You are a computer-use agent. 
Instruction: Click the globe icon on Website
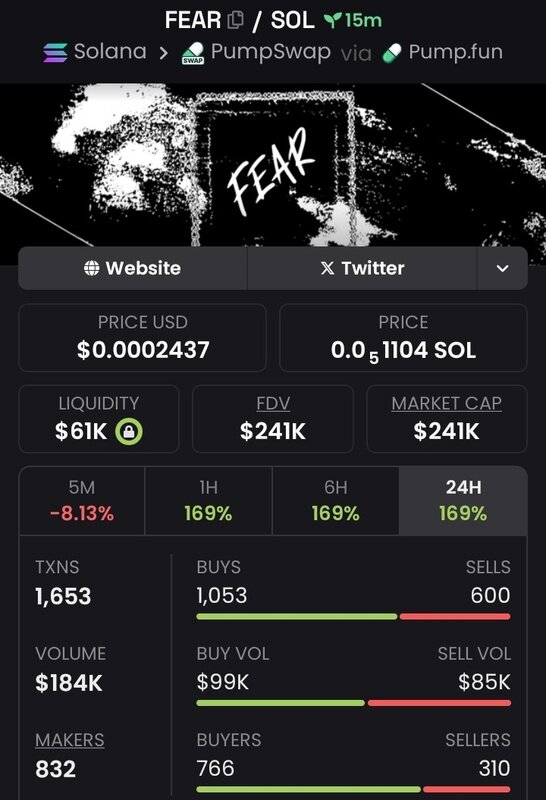click(91, 268)
